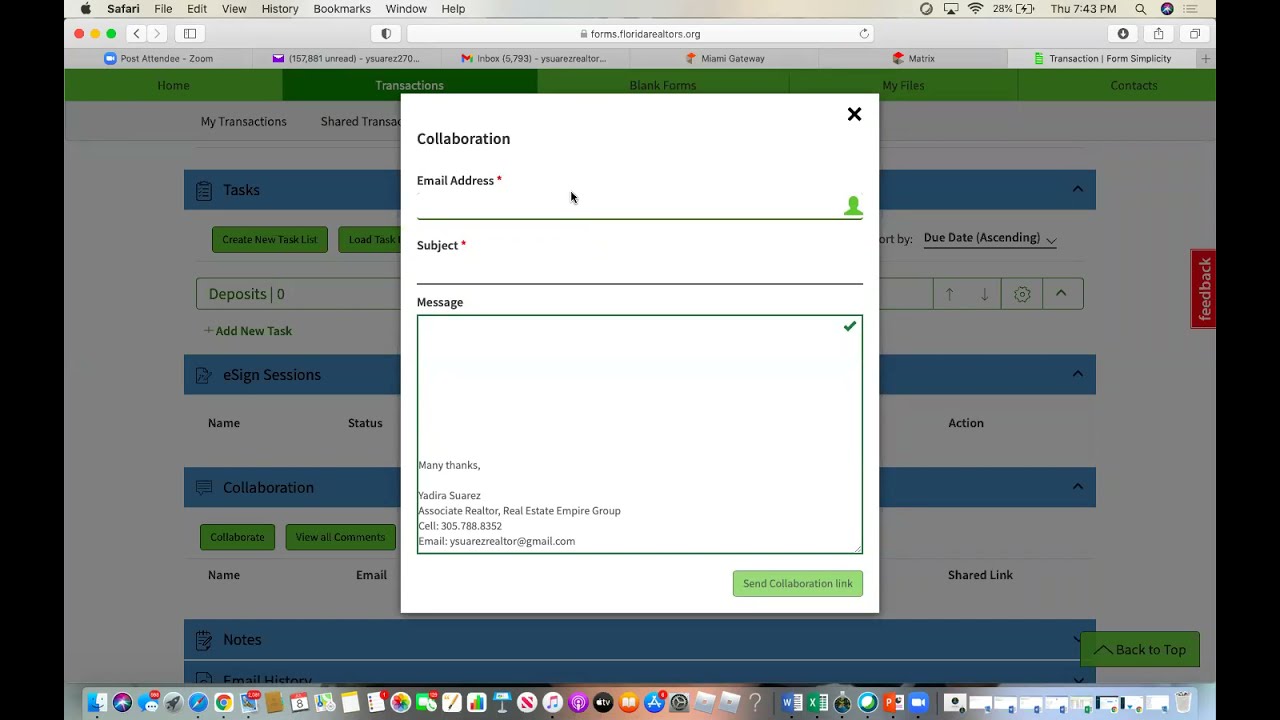Viewport: 1280px width, 720px height.
Task: Create a new task list
Action: (269, 239)
